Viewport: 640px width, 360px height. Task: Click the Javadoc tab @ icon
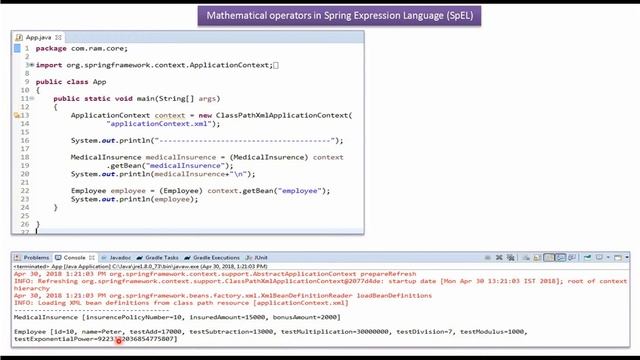click(104, 258)
